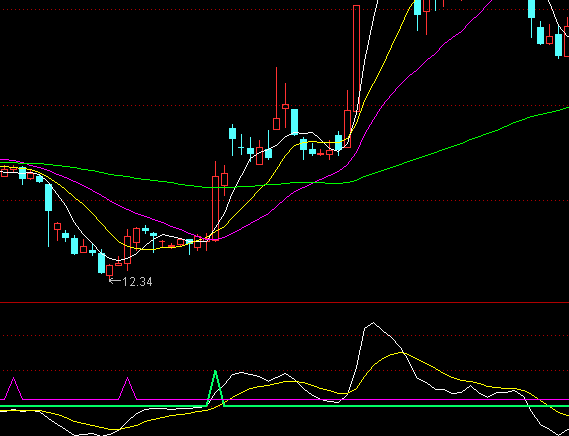Viewport: 569px width, 436px height.
Task: Click the yellow indicator line's highest peak
Action: [x=400, y=353]
